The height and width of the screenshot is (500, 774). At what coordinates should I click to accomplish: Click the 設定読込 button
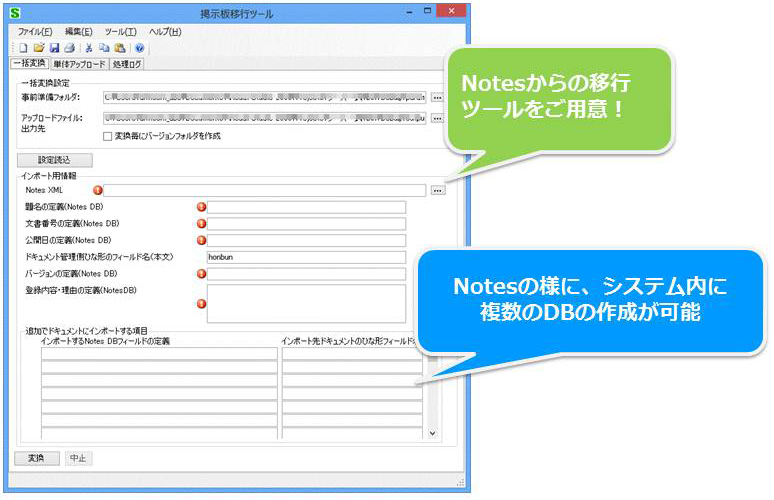55,159
